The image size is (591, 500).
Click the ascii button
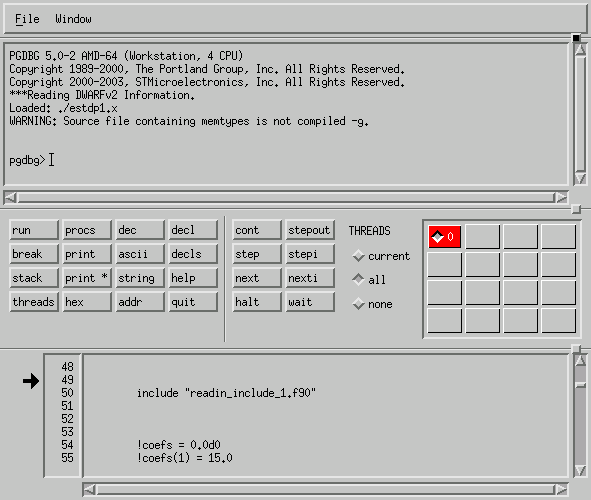pos(140,254)
